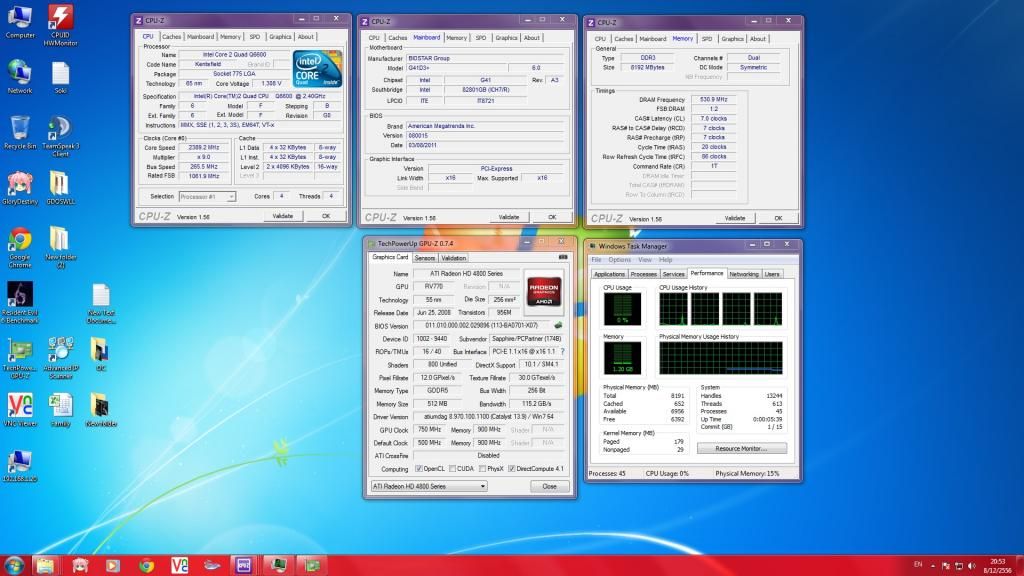Image resolution: width=1024 pixels, height=576 pixels.
Task: Click OK in Mainboard CPU-Z window
Action: 552,217
